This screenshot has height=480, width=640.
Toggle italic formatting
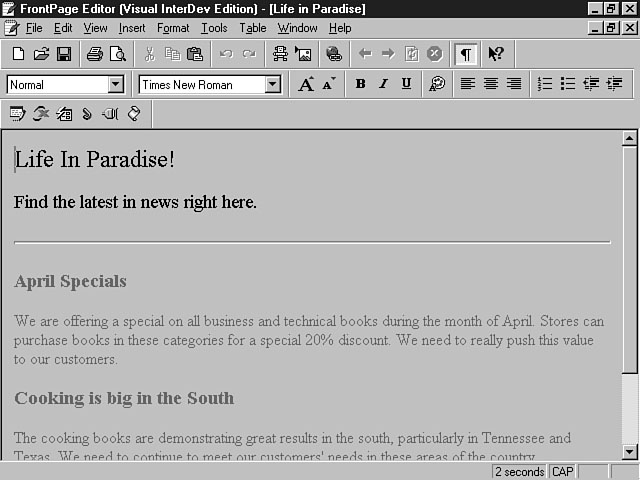pos(383,84)
